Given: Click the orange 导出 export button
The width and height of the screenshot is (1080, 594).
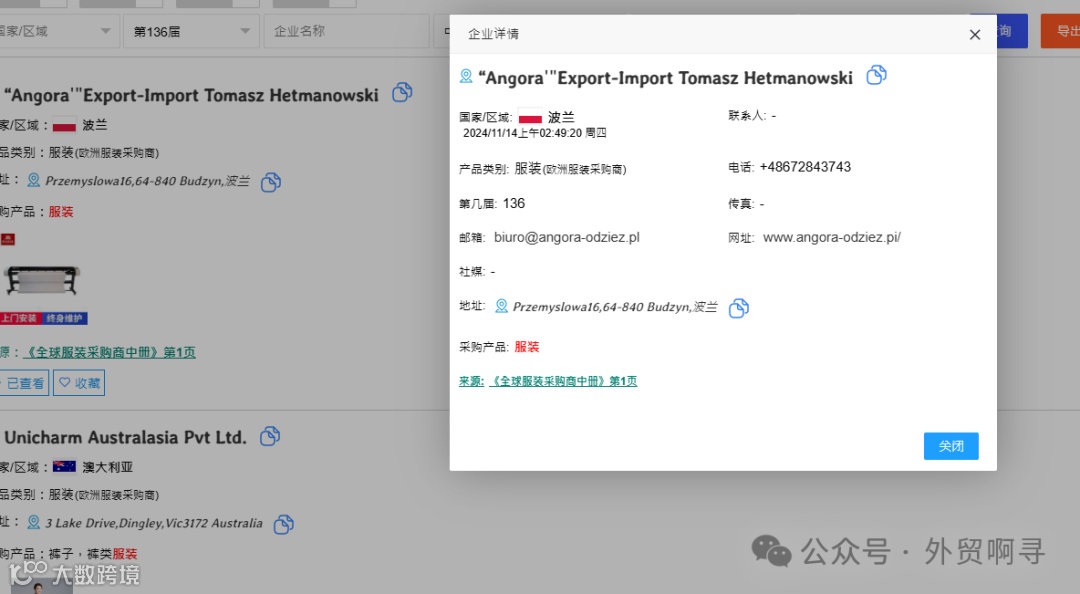Looking at the screenshot, I should [x=1060, y=31].
